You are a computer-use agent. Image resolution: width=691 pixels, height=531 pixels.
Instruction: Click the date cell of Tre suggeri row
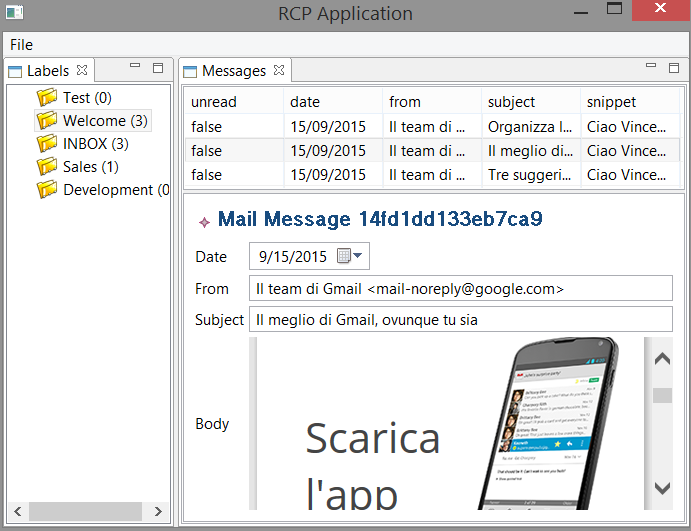[x=333, y=175]
